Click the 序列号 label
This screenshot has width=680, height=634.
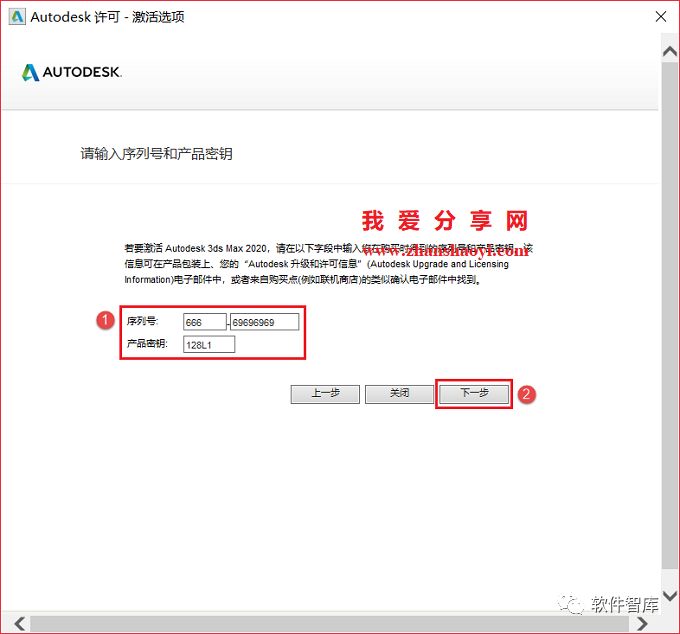[142, 321]
